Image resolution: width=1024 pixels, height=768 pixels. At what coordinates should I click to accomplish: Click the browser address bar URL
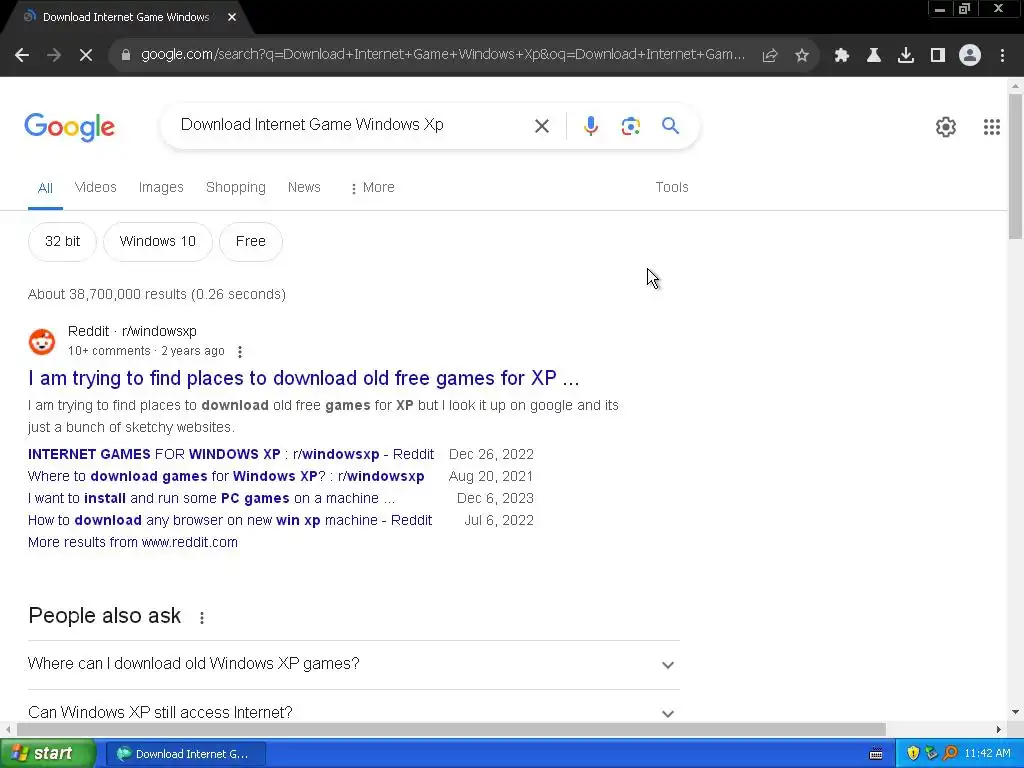click(x=443, y=55)
